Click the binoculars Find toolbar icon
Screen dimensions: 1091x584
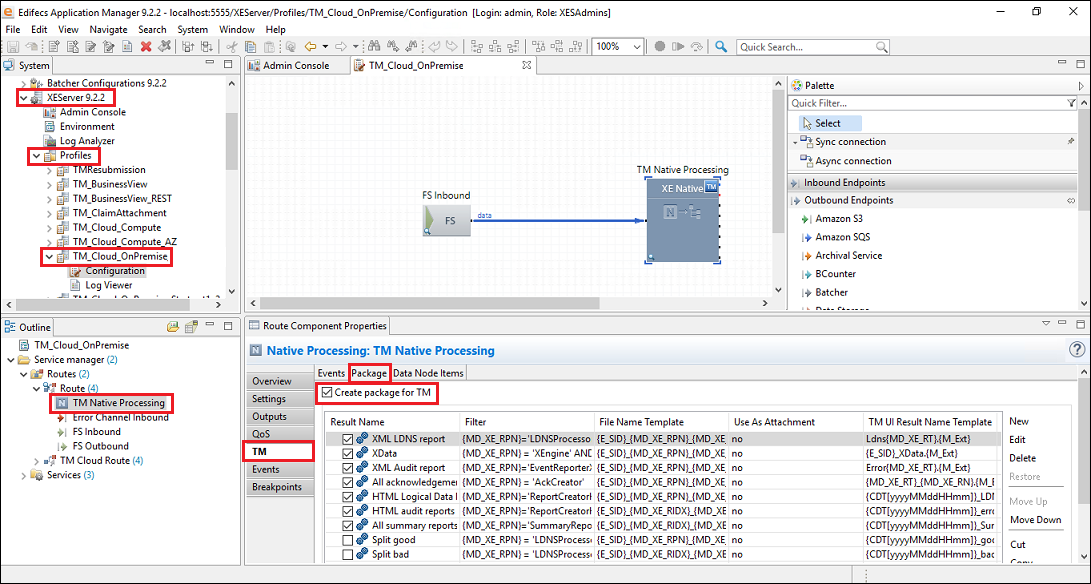[x=374, y=47]
